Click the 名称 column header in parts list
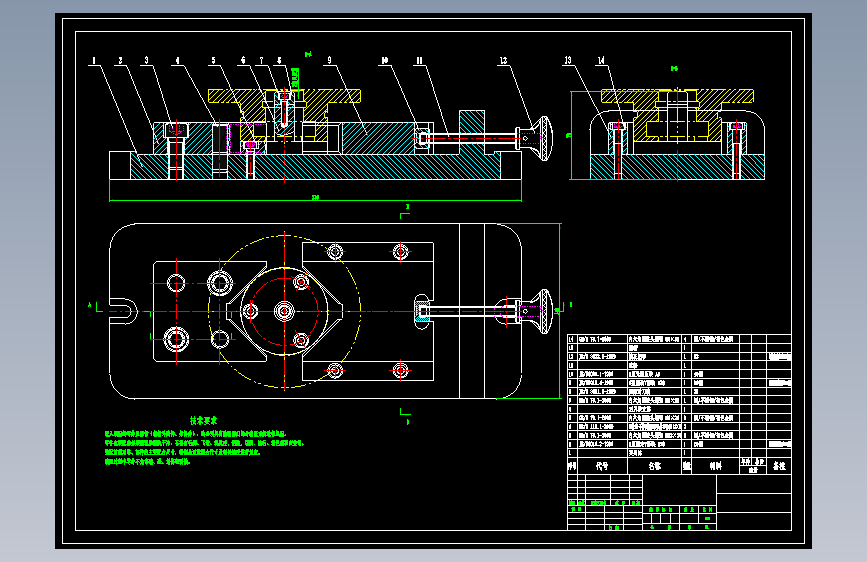 point(655,466)
